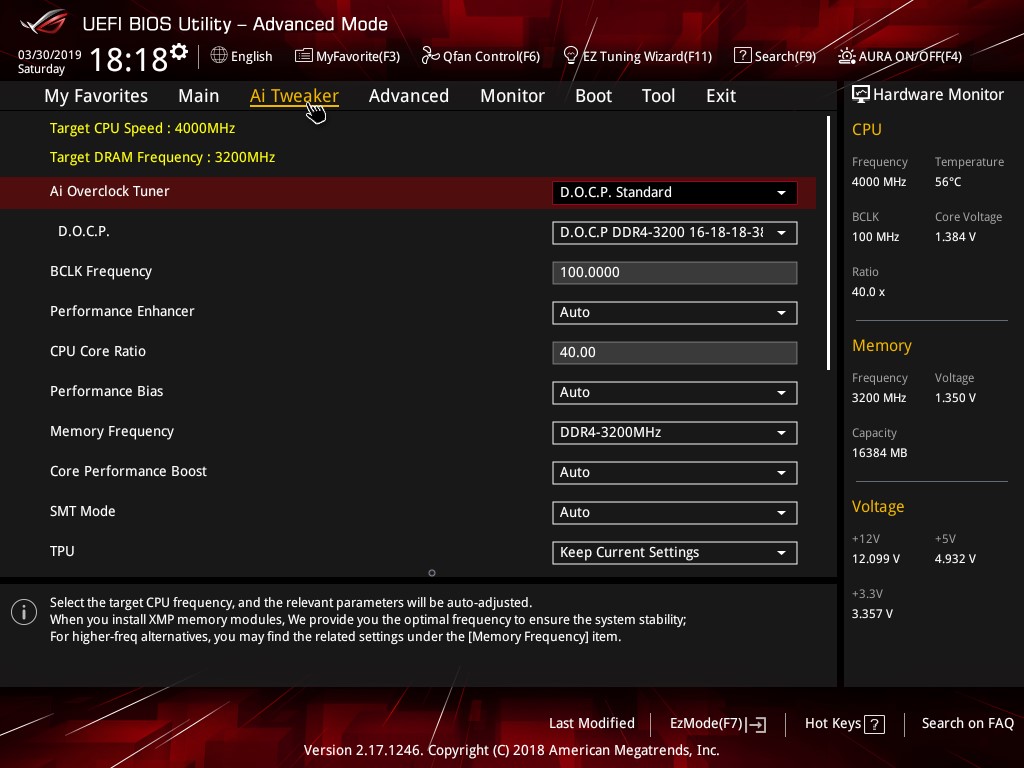Toggle AURA ON/OFF(F4) lighting icon
The width and height of the screenshot is (1024, 768).
click(846, 56)
